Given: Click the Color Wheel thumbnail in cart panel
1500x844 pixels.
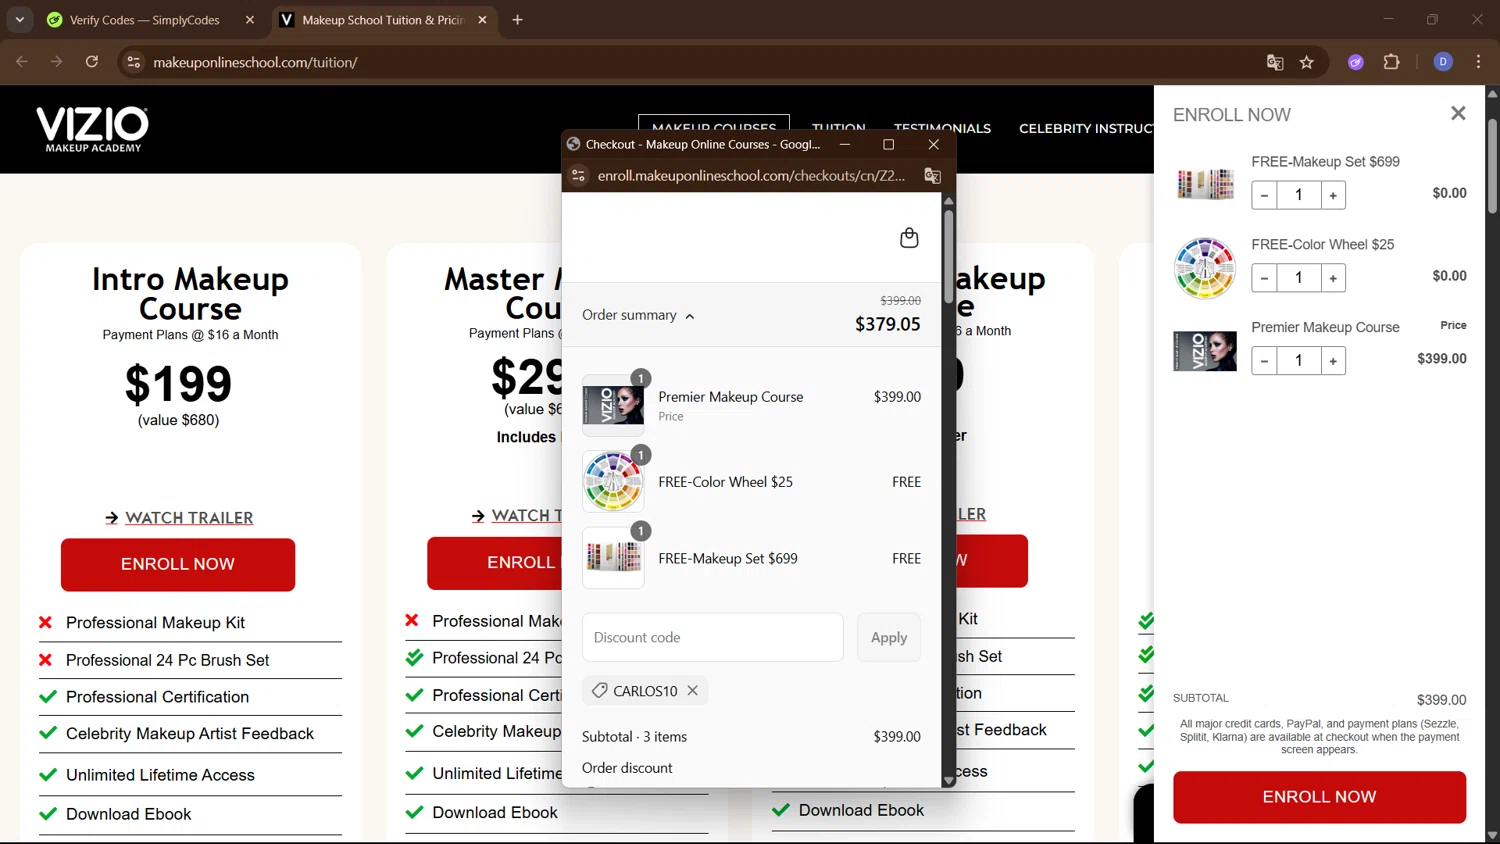Looking at the screenshot, I should [x=1205, y=268].
